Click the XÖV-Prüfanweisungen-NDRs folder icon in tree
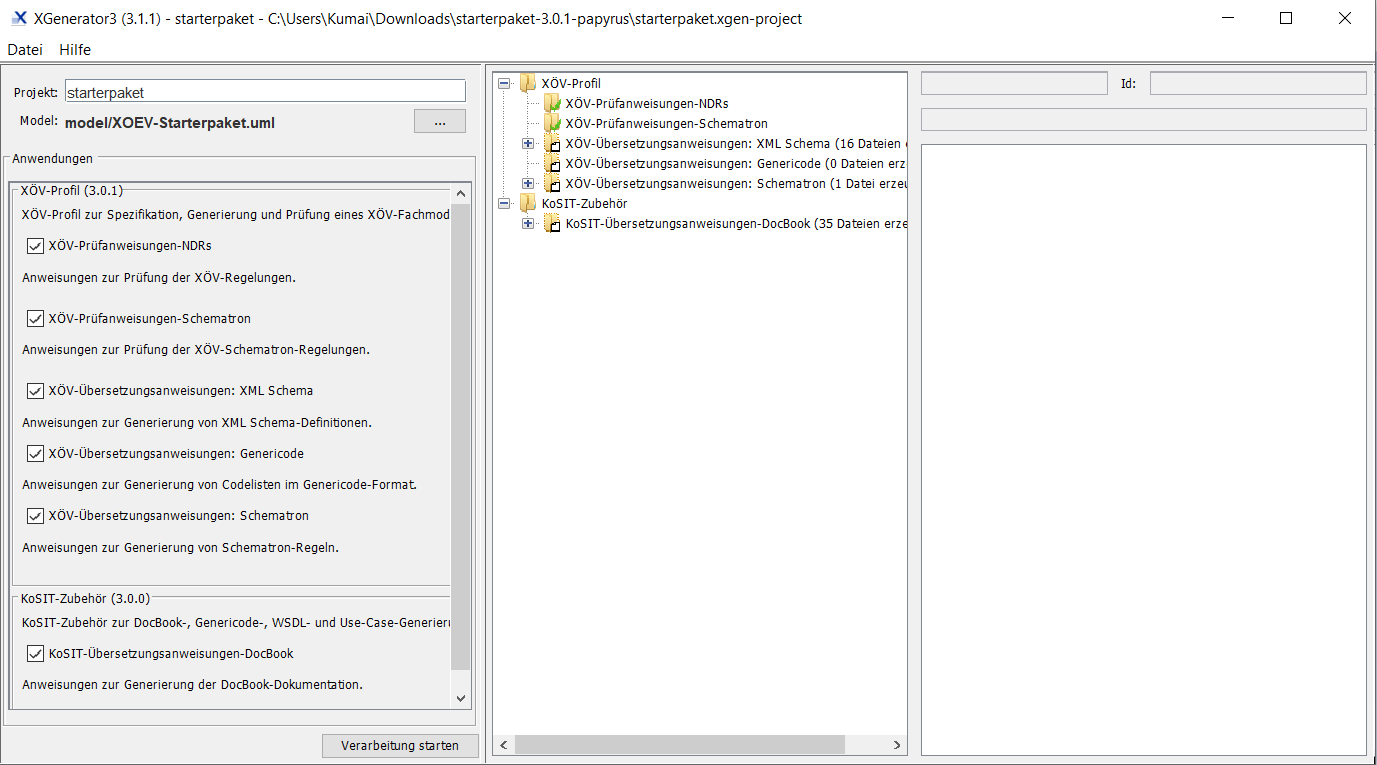Viewport: 1377px width, 765px height. 552,104
